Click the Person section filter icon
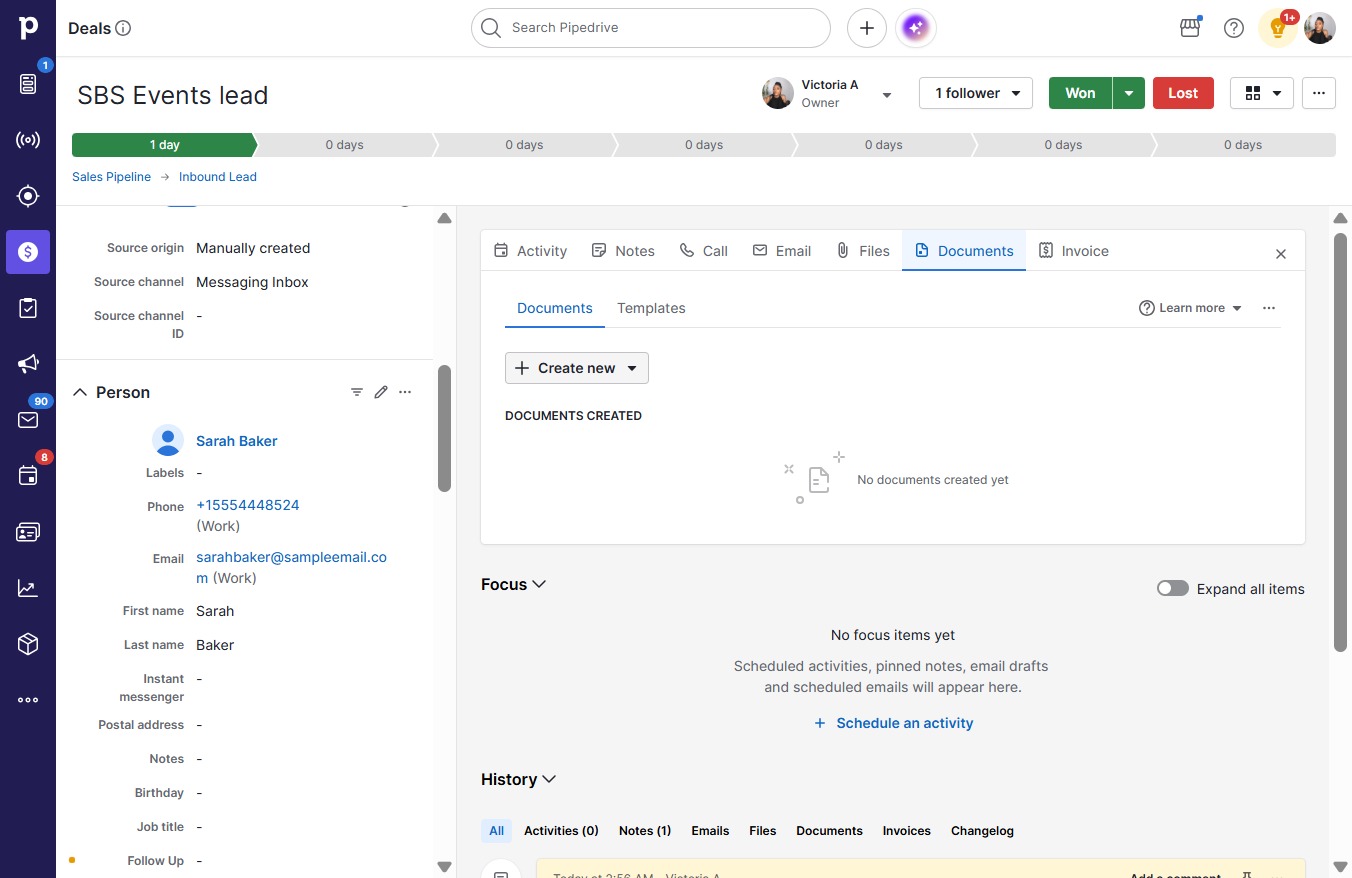 357,392
